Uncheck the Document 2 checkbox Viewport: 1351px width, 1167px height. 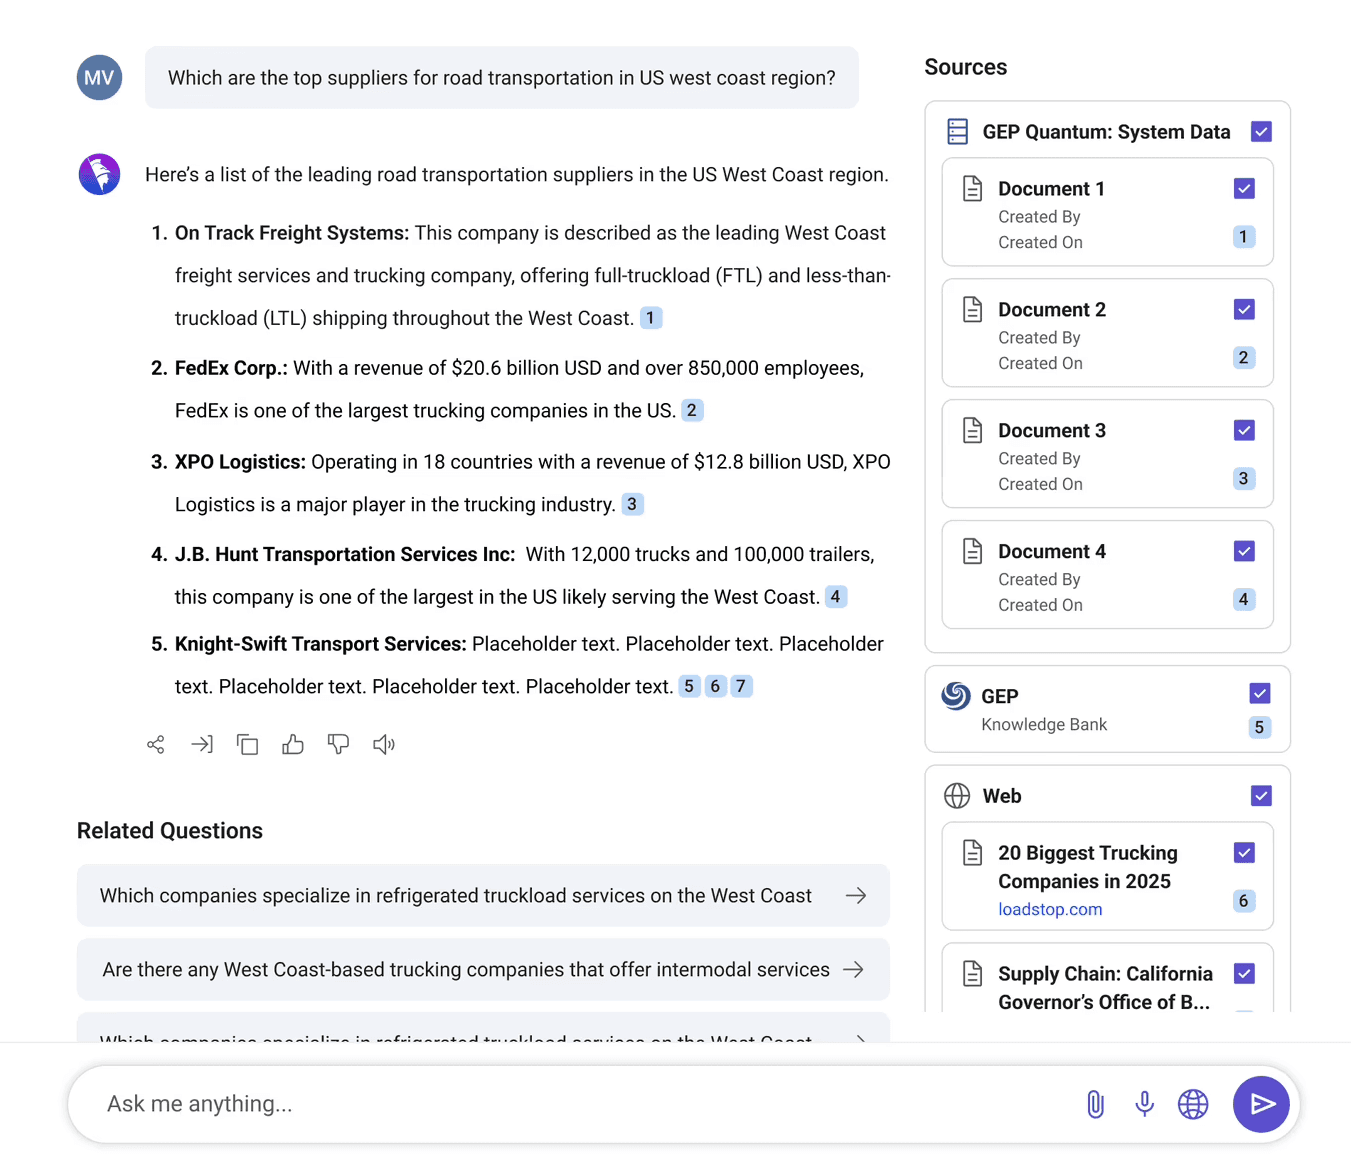[x=1244, y=310]
